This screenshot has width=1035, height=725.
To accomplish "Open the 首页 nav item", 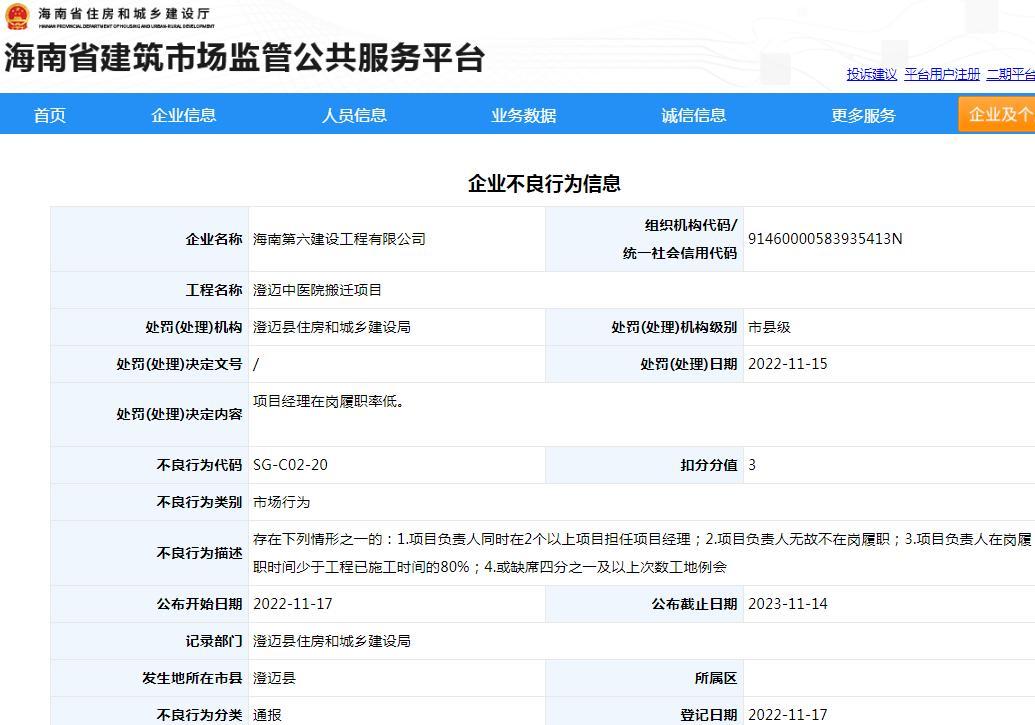I will [50, 116].
